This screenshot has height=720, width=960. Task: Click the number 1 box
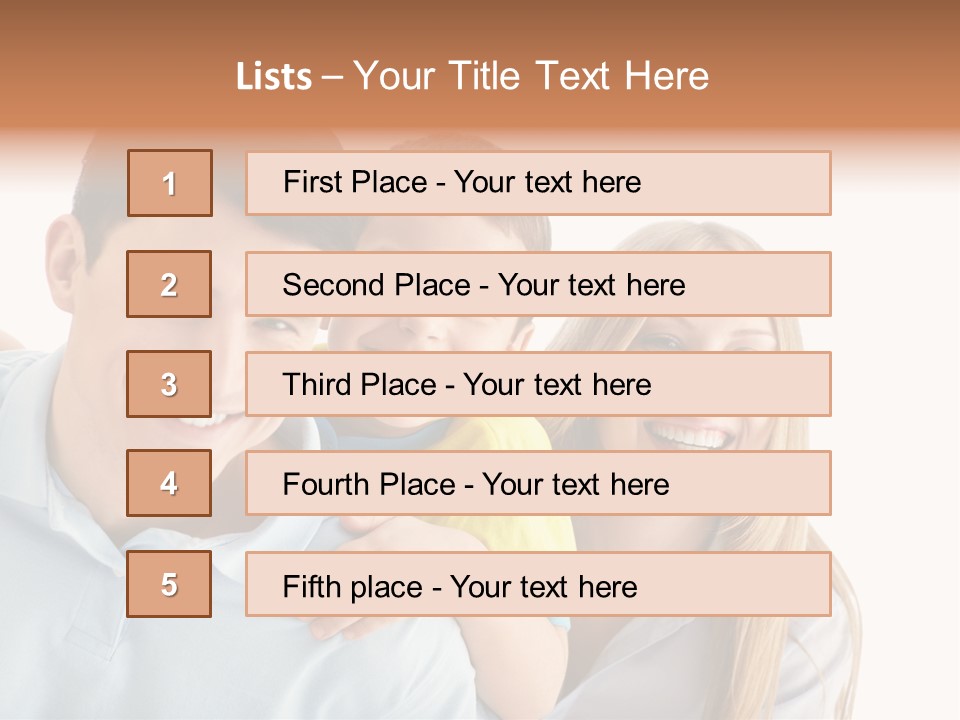pyautogui.click(x=170, y=183)
